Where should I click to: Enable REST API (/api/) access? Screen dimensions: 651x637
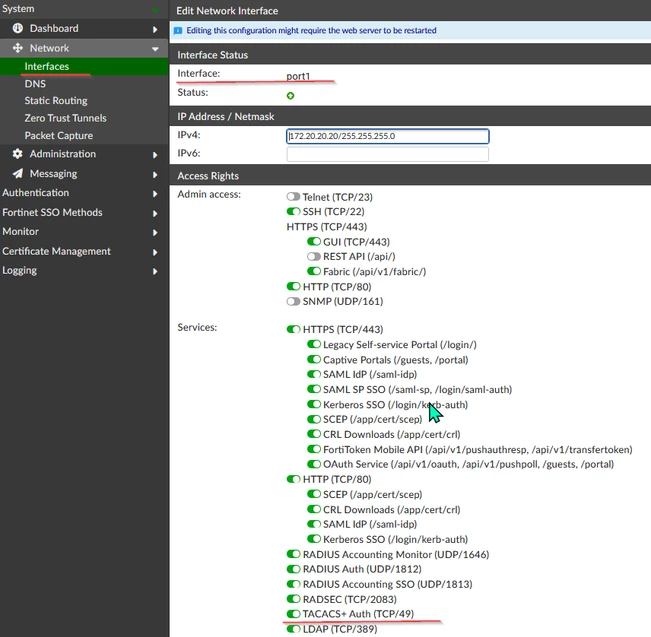click(x=314, y=256)
